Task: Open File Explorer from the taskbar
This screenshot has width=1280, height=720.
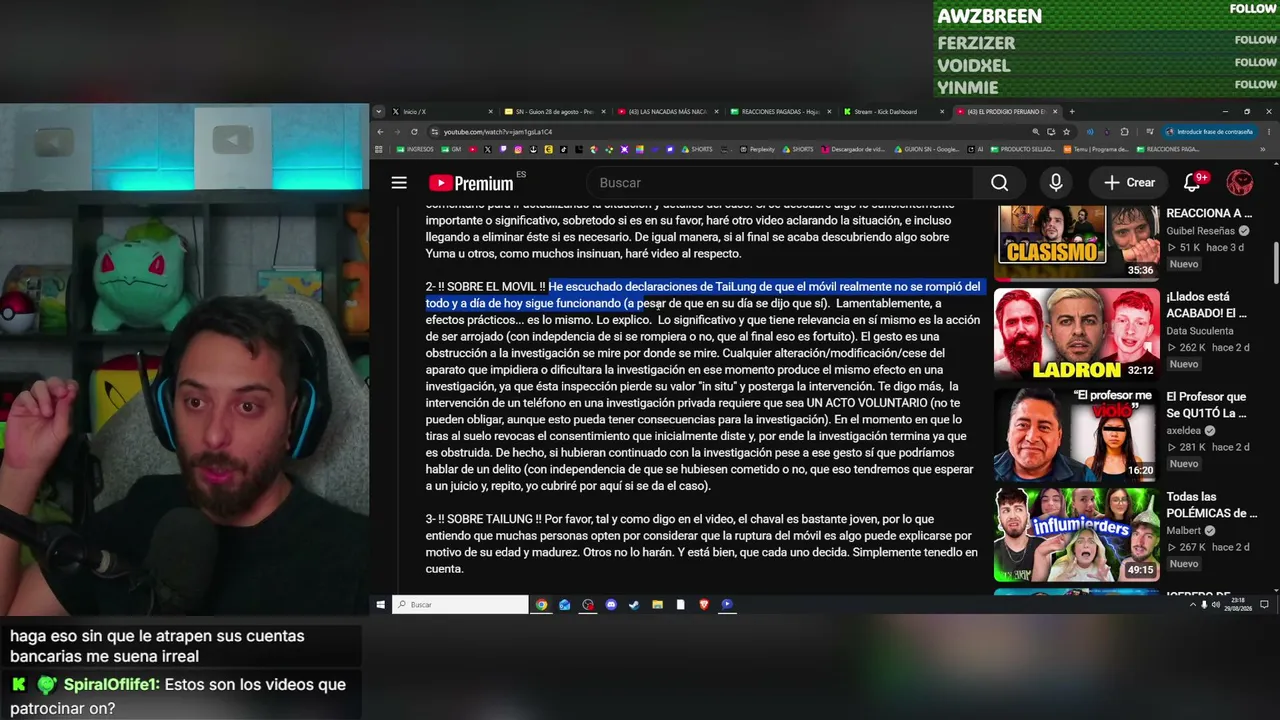Action: point(657,604)
